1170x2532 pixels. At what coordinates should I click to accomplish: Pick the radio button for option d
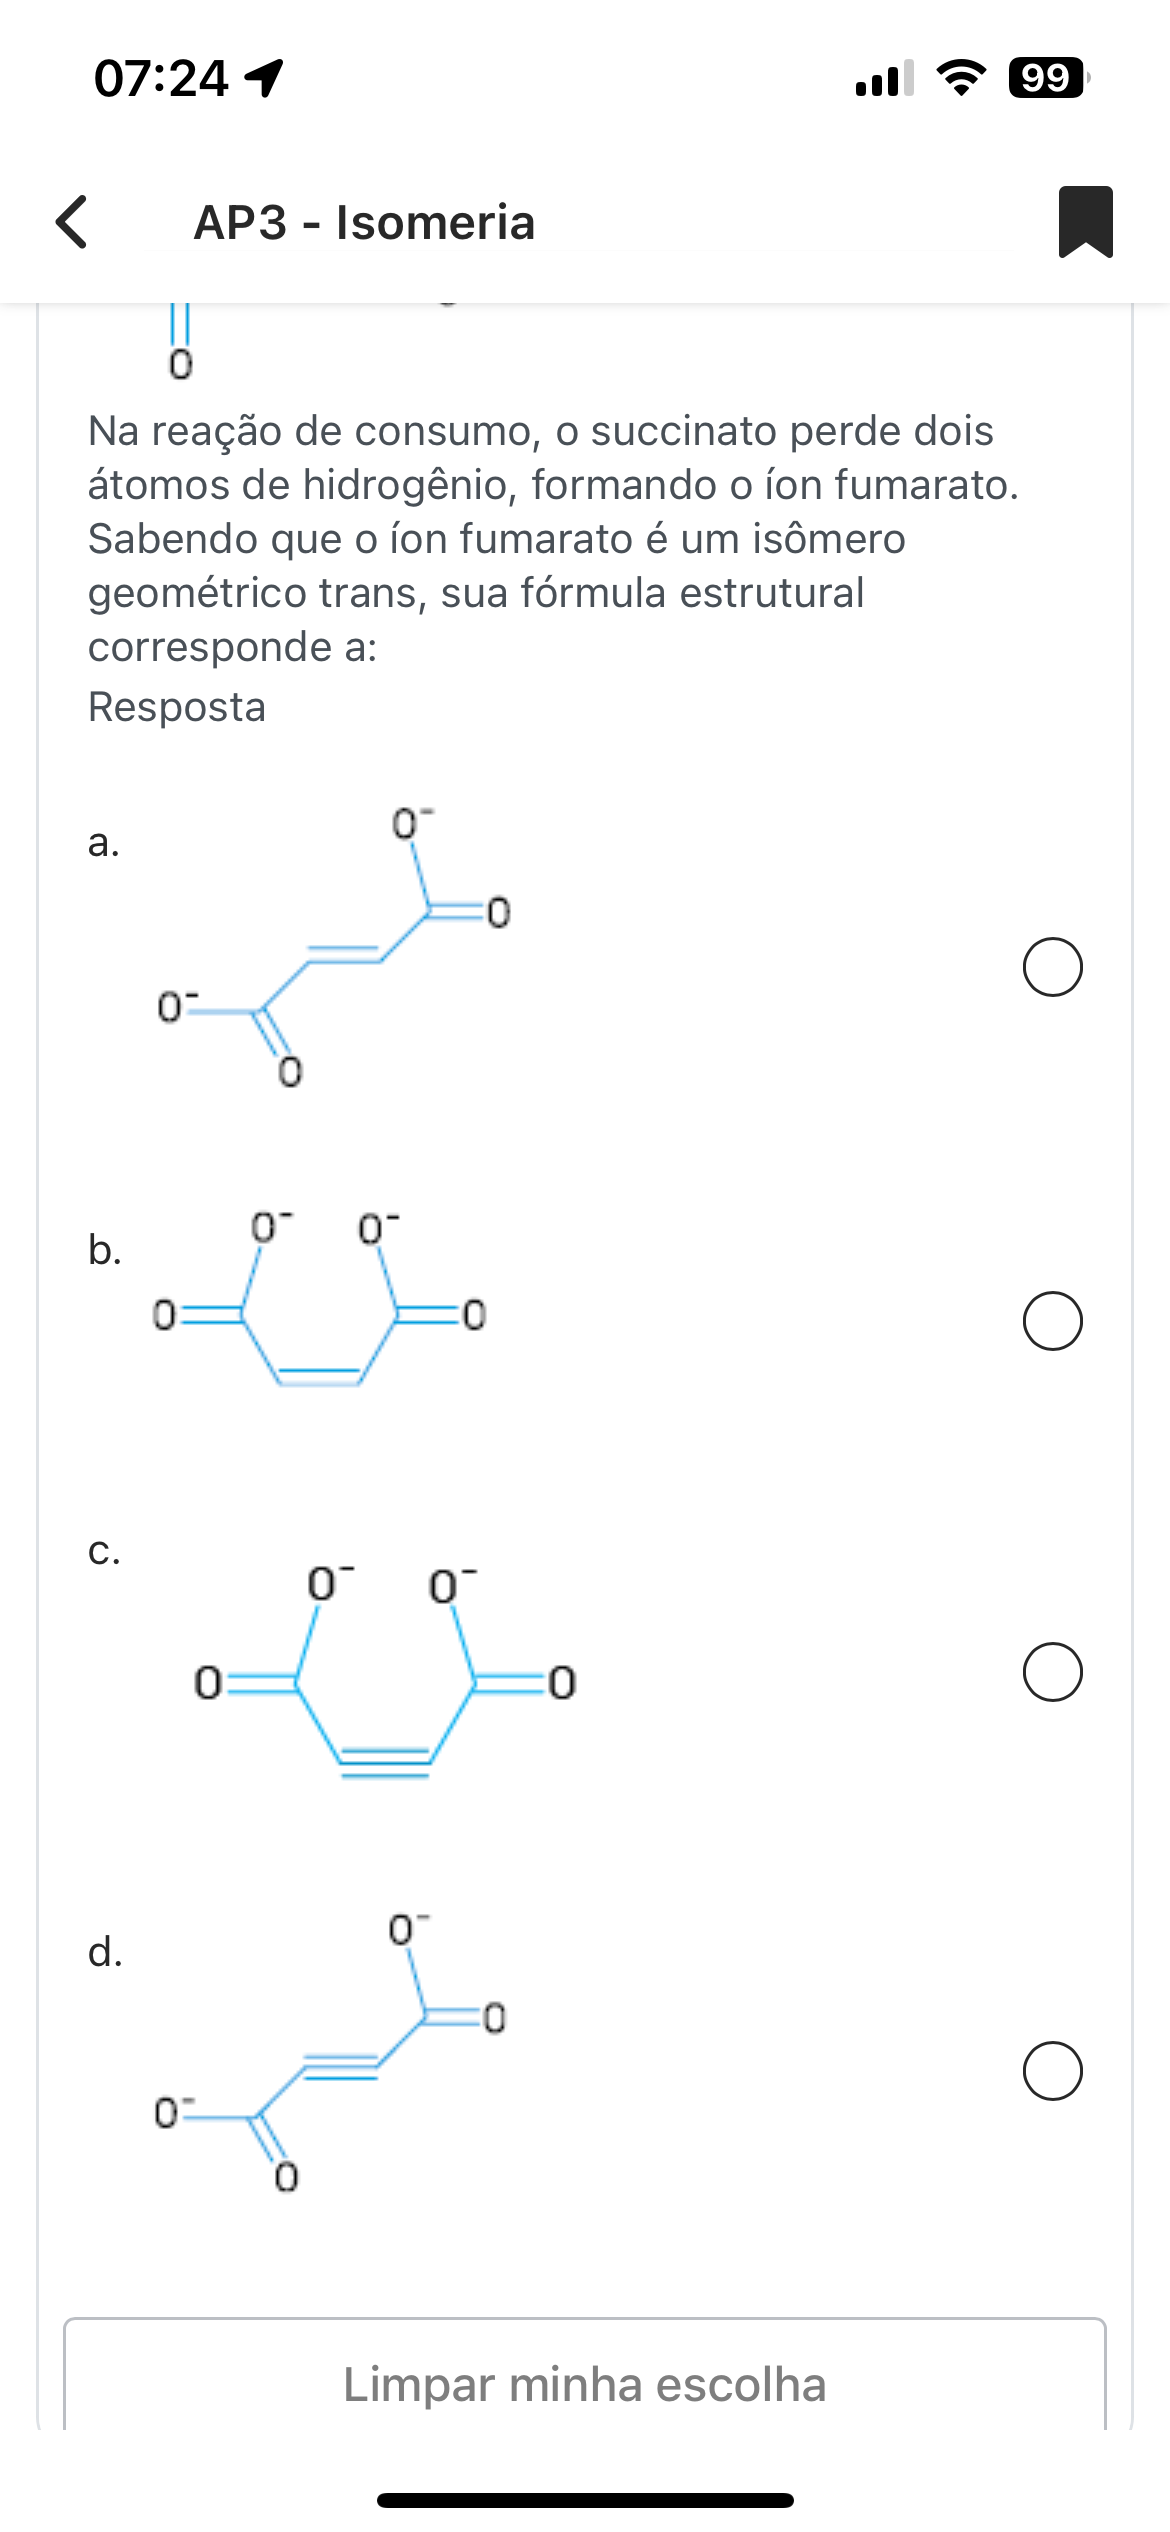1052,2071
